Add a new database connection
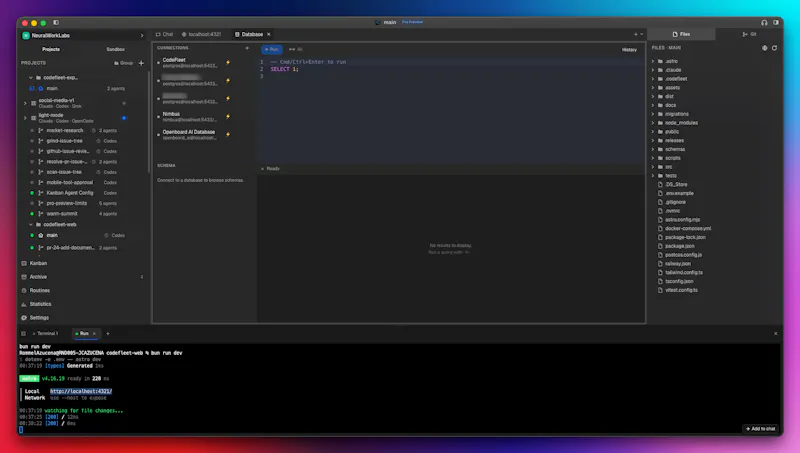The image size is (800, 453). pyautogui.click(x=247, y=48)
